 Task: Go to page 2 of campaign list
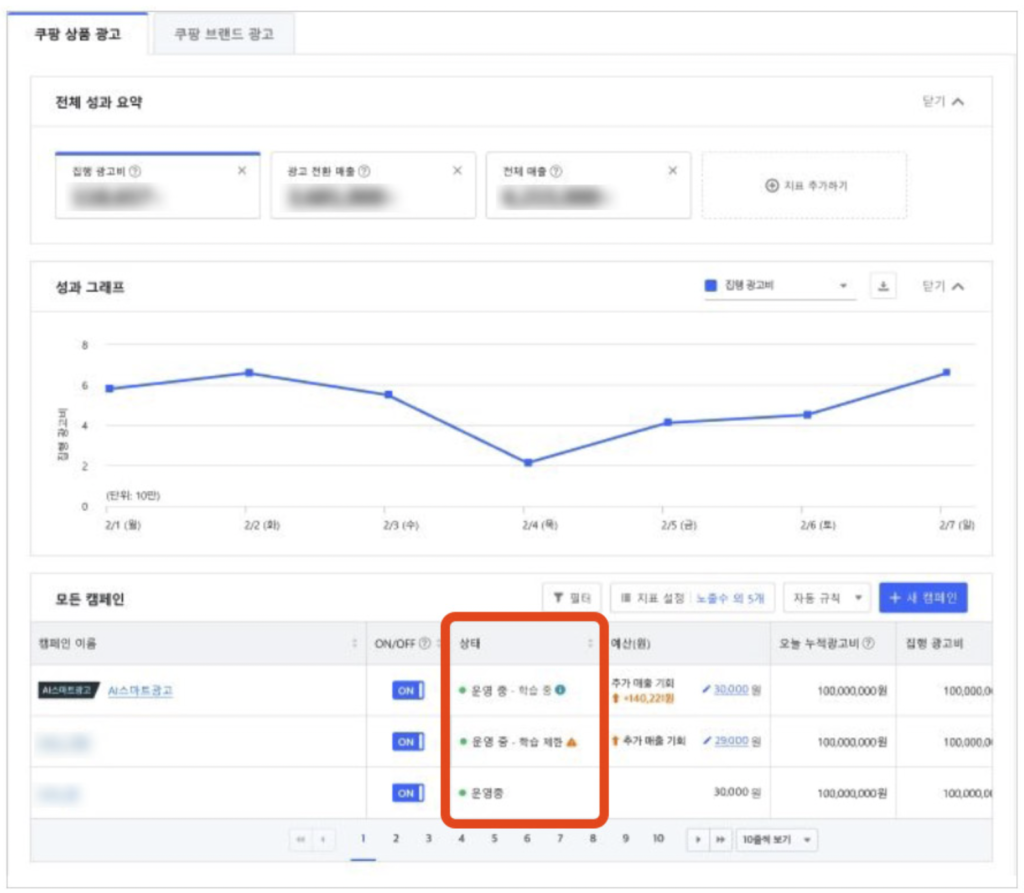point(396,839)
